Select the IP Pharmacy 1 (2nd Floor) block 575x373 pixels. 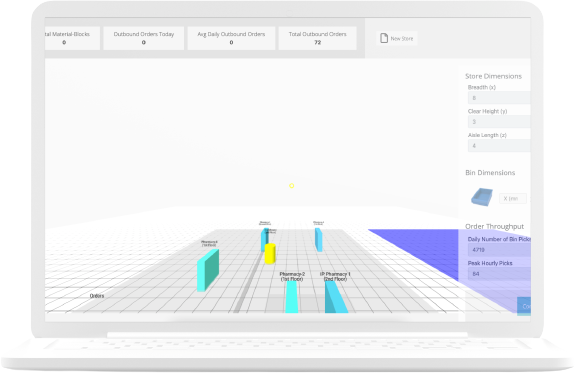click(x=336, y=297)
